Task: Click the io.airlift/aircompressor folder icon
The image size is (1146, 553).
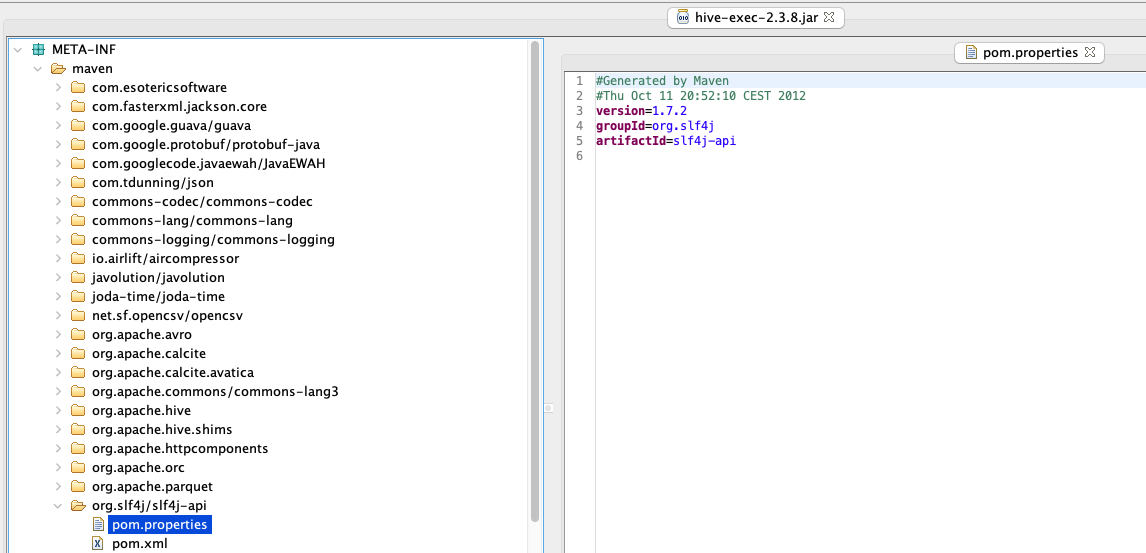Action: coord(78,259)
